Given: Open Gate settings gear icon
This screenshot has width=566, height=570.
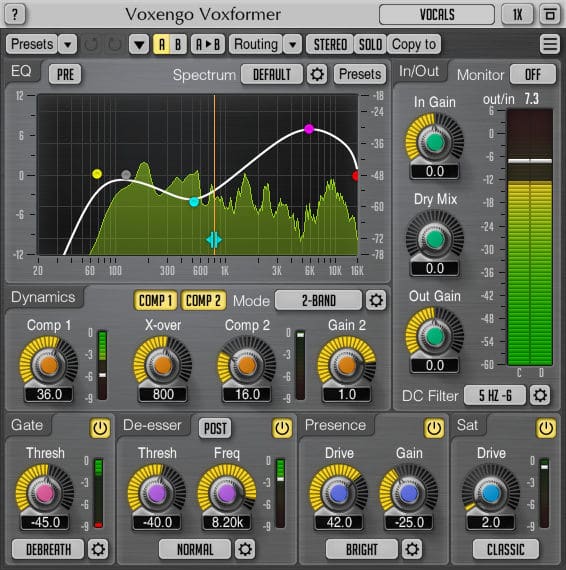Looking at the screenshot, I should tap(98, 549).
